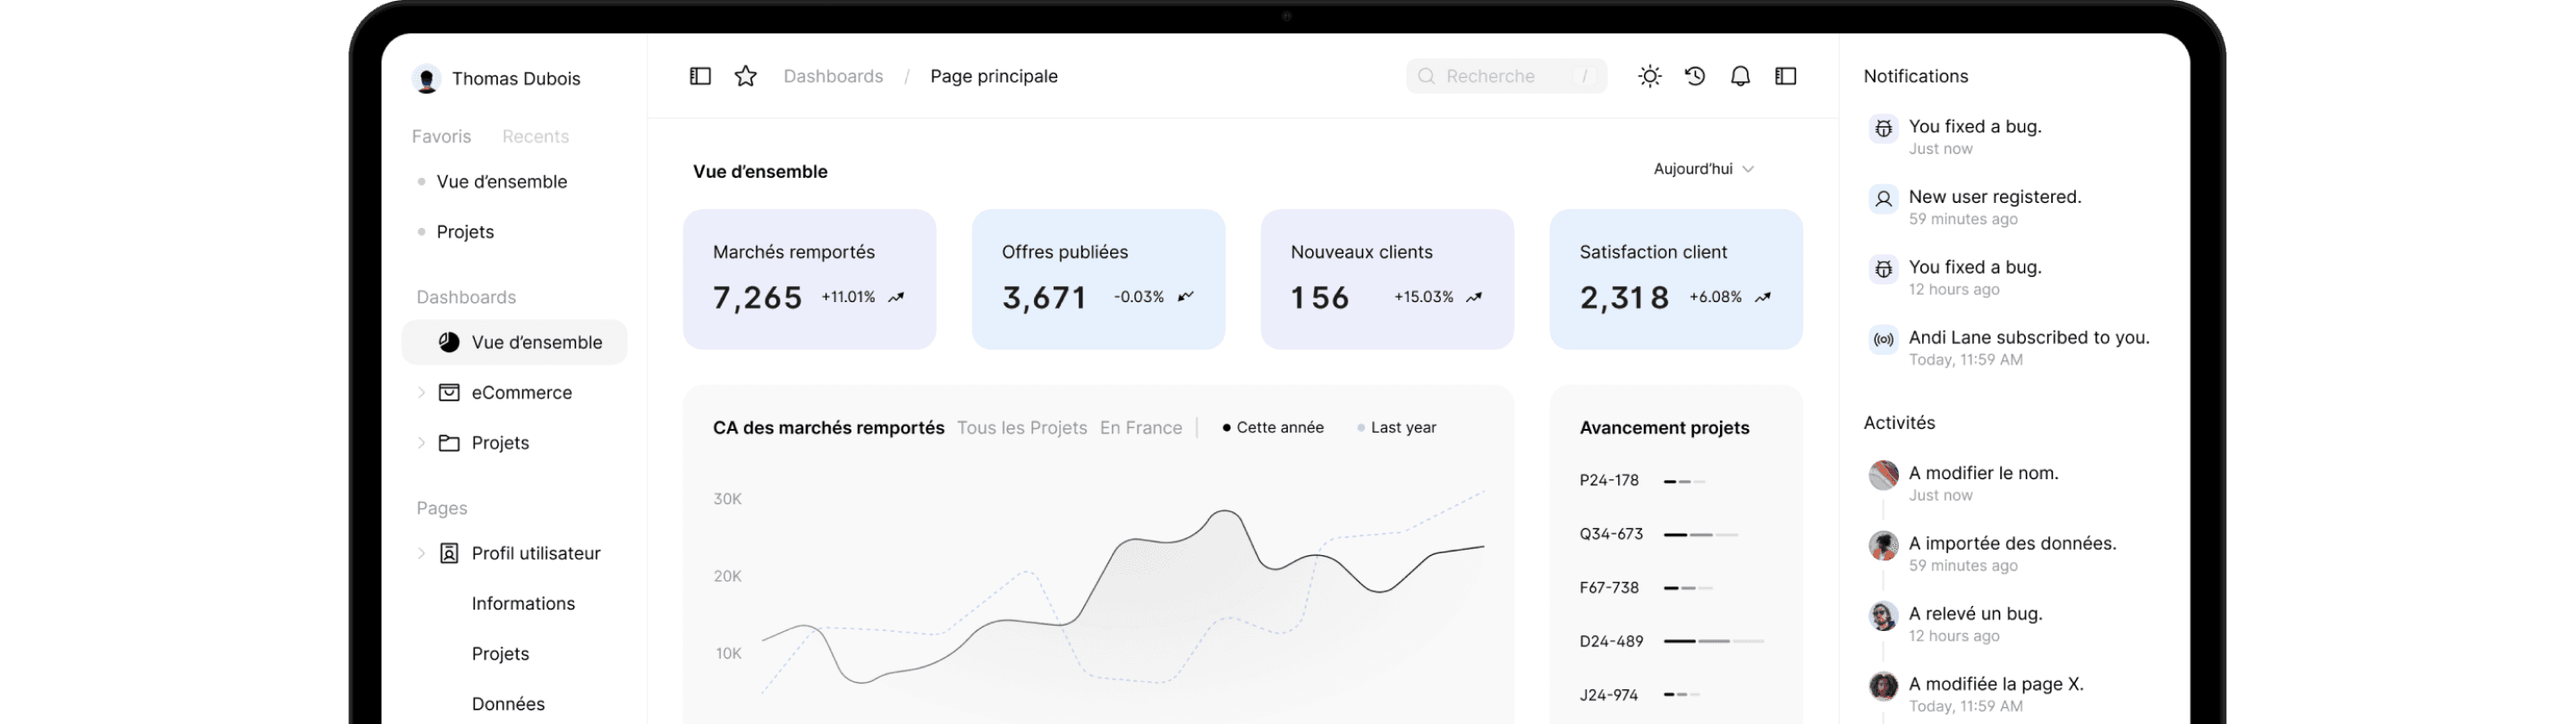The width and height of the screenshot is (2576, 724).
Task: Click avatar beside 'A relevé un bug'
Action: point(1883,616)
